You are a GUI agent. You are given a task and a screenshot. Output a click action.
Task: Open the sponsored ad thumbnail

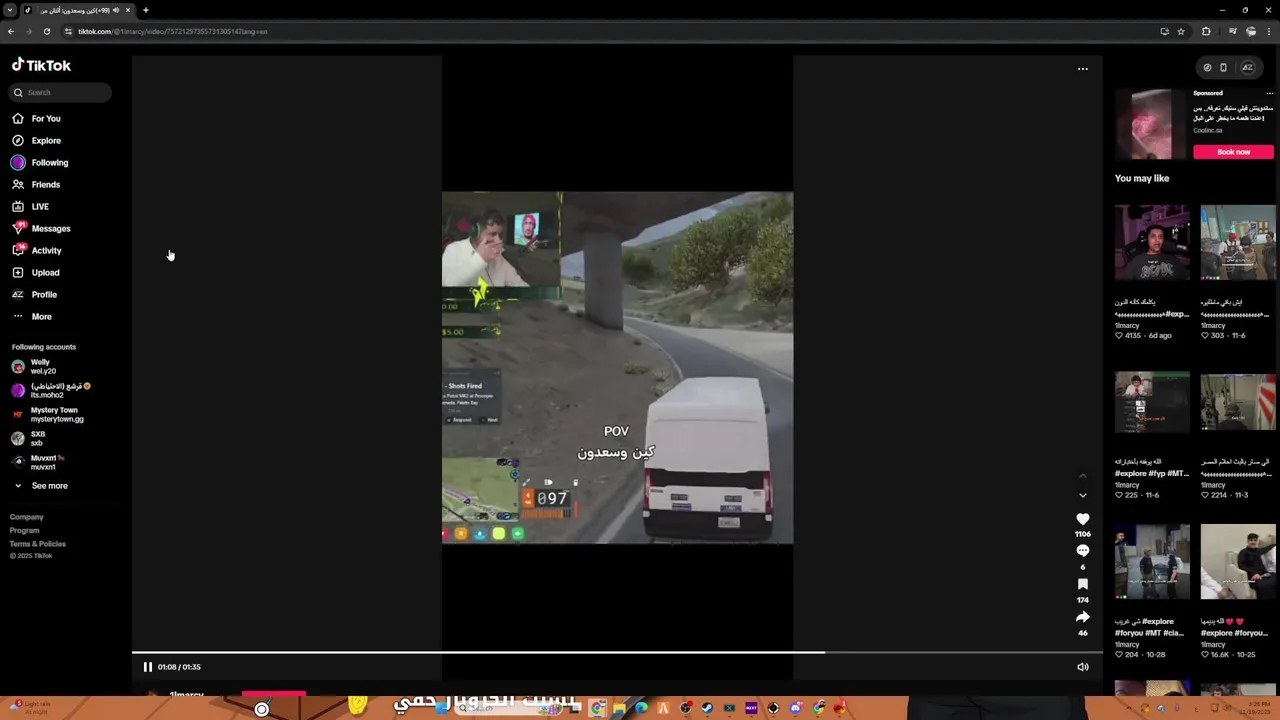tap(1152, 124)
